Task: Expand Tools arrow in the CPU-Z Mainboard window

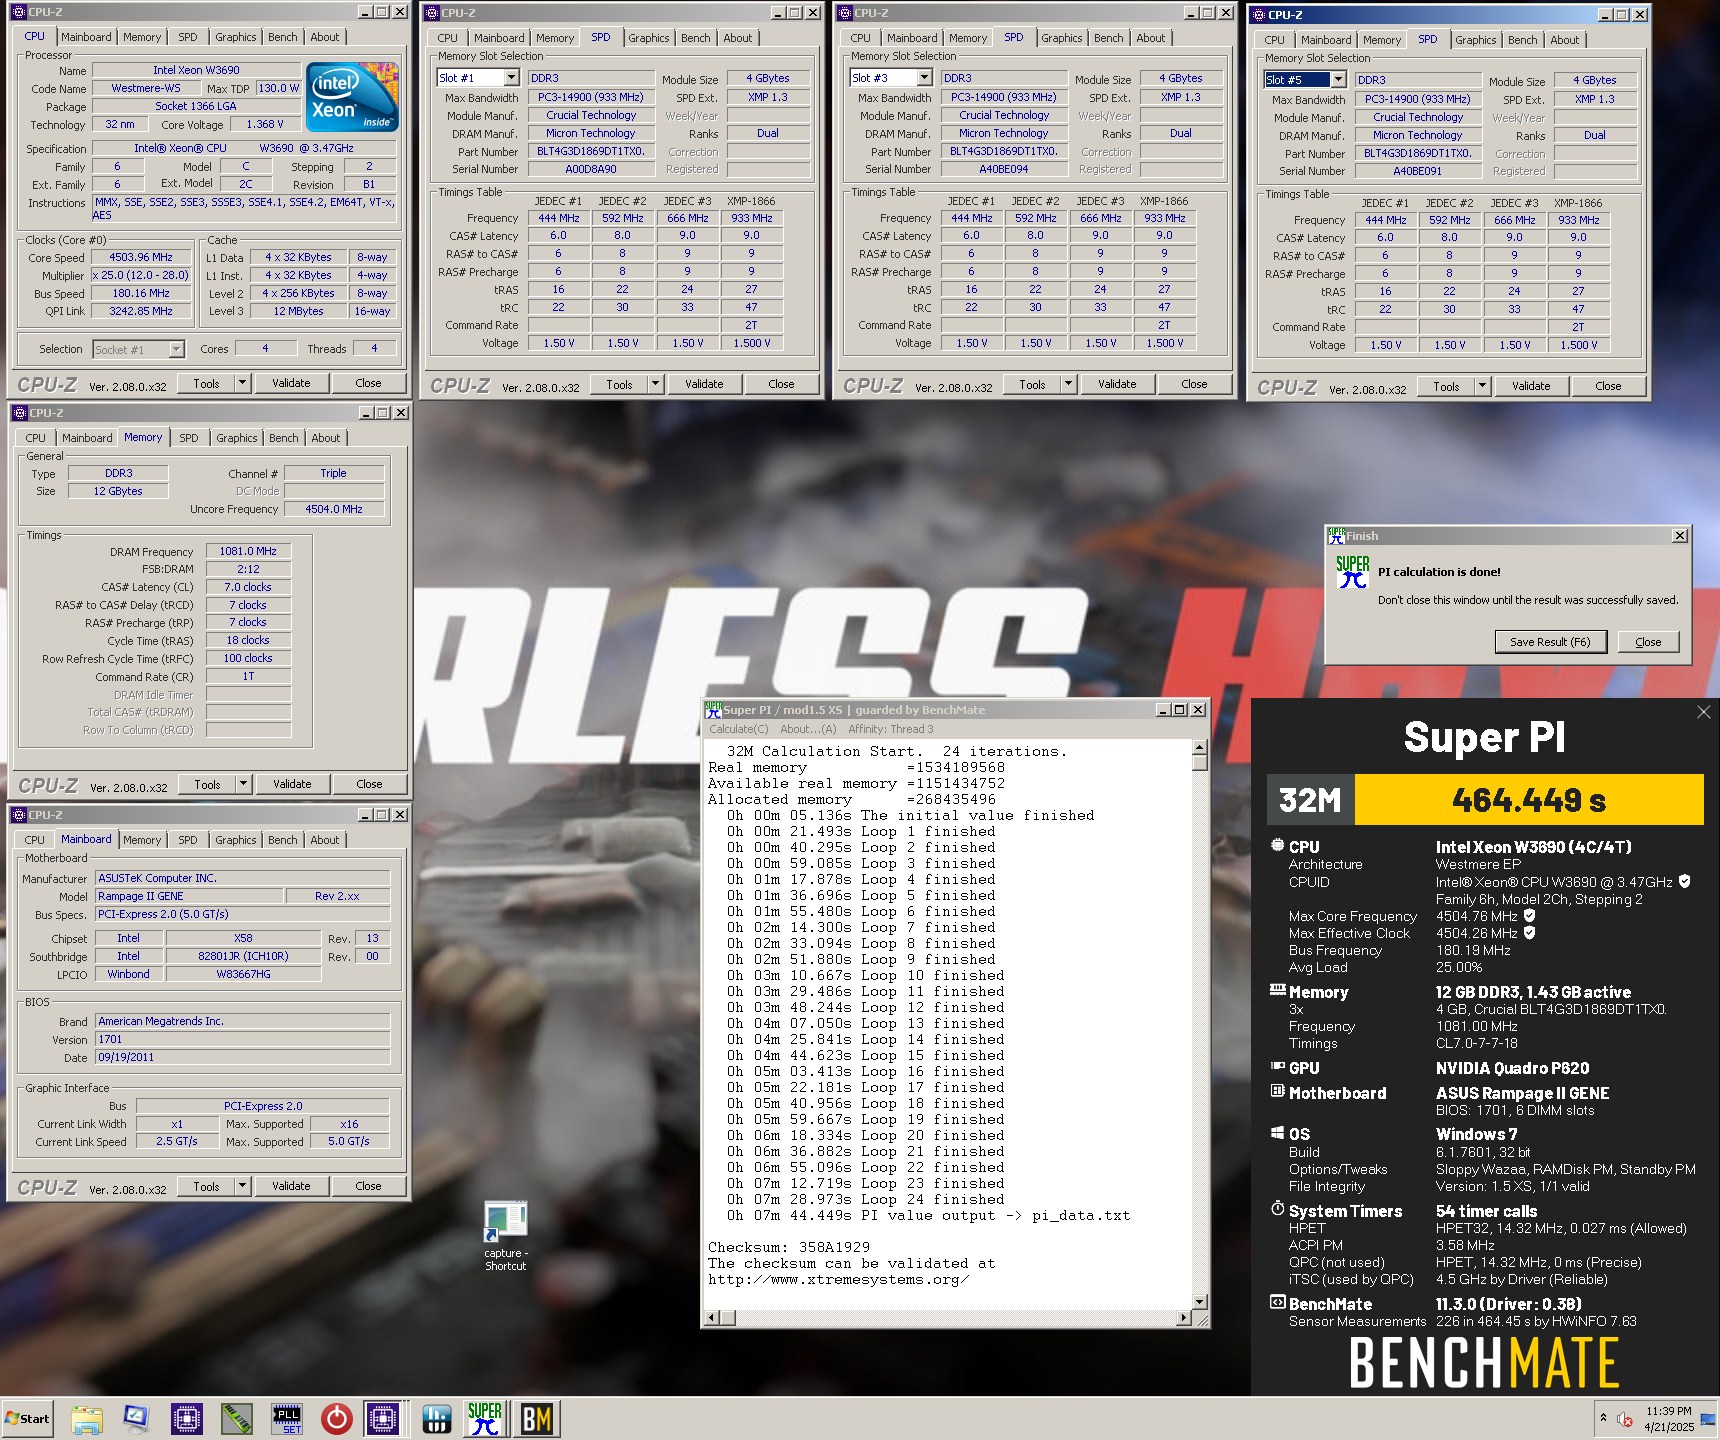Action: tap(242, 1186)
